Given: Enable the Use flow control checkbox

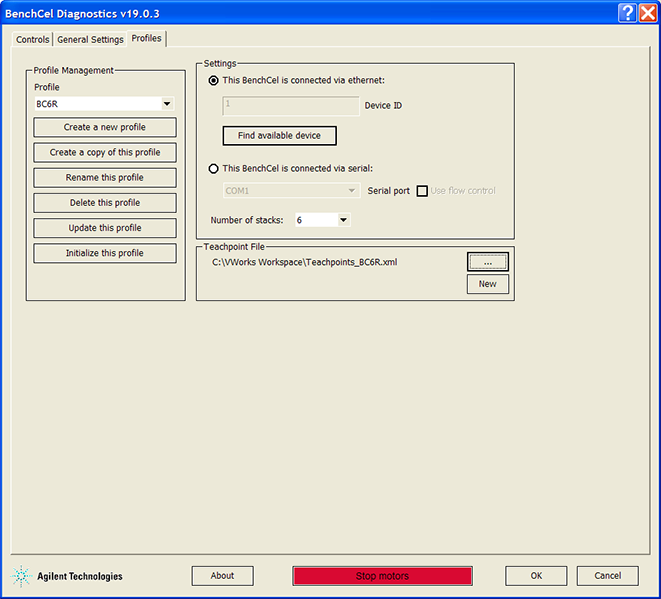Looking at the screenshot, I should tap(422, 191).
